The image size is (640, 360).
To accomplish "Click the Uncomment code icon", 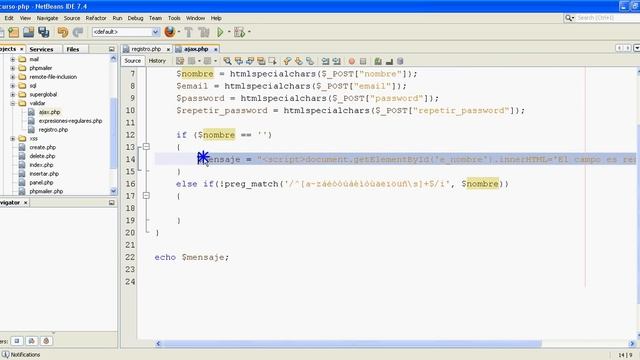I will (x=389, y=61).
